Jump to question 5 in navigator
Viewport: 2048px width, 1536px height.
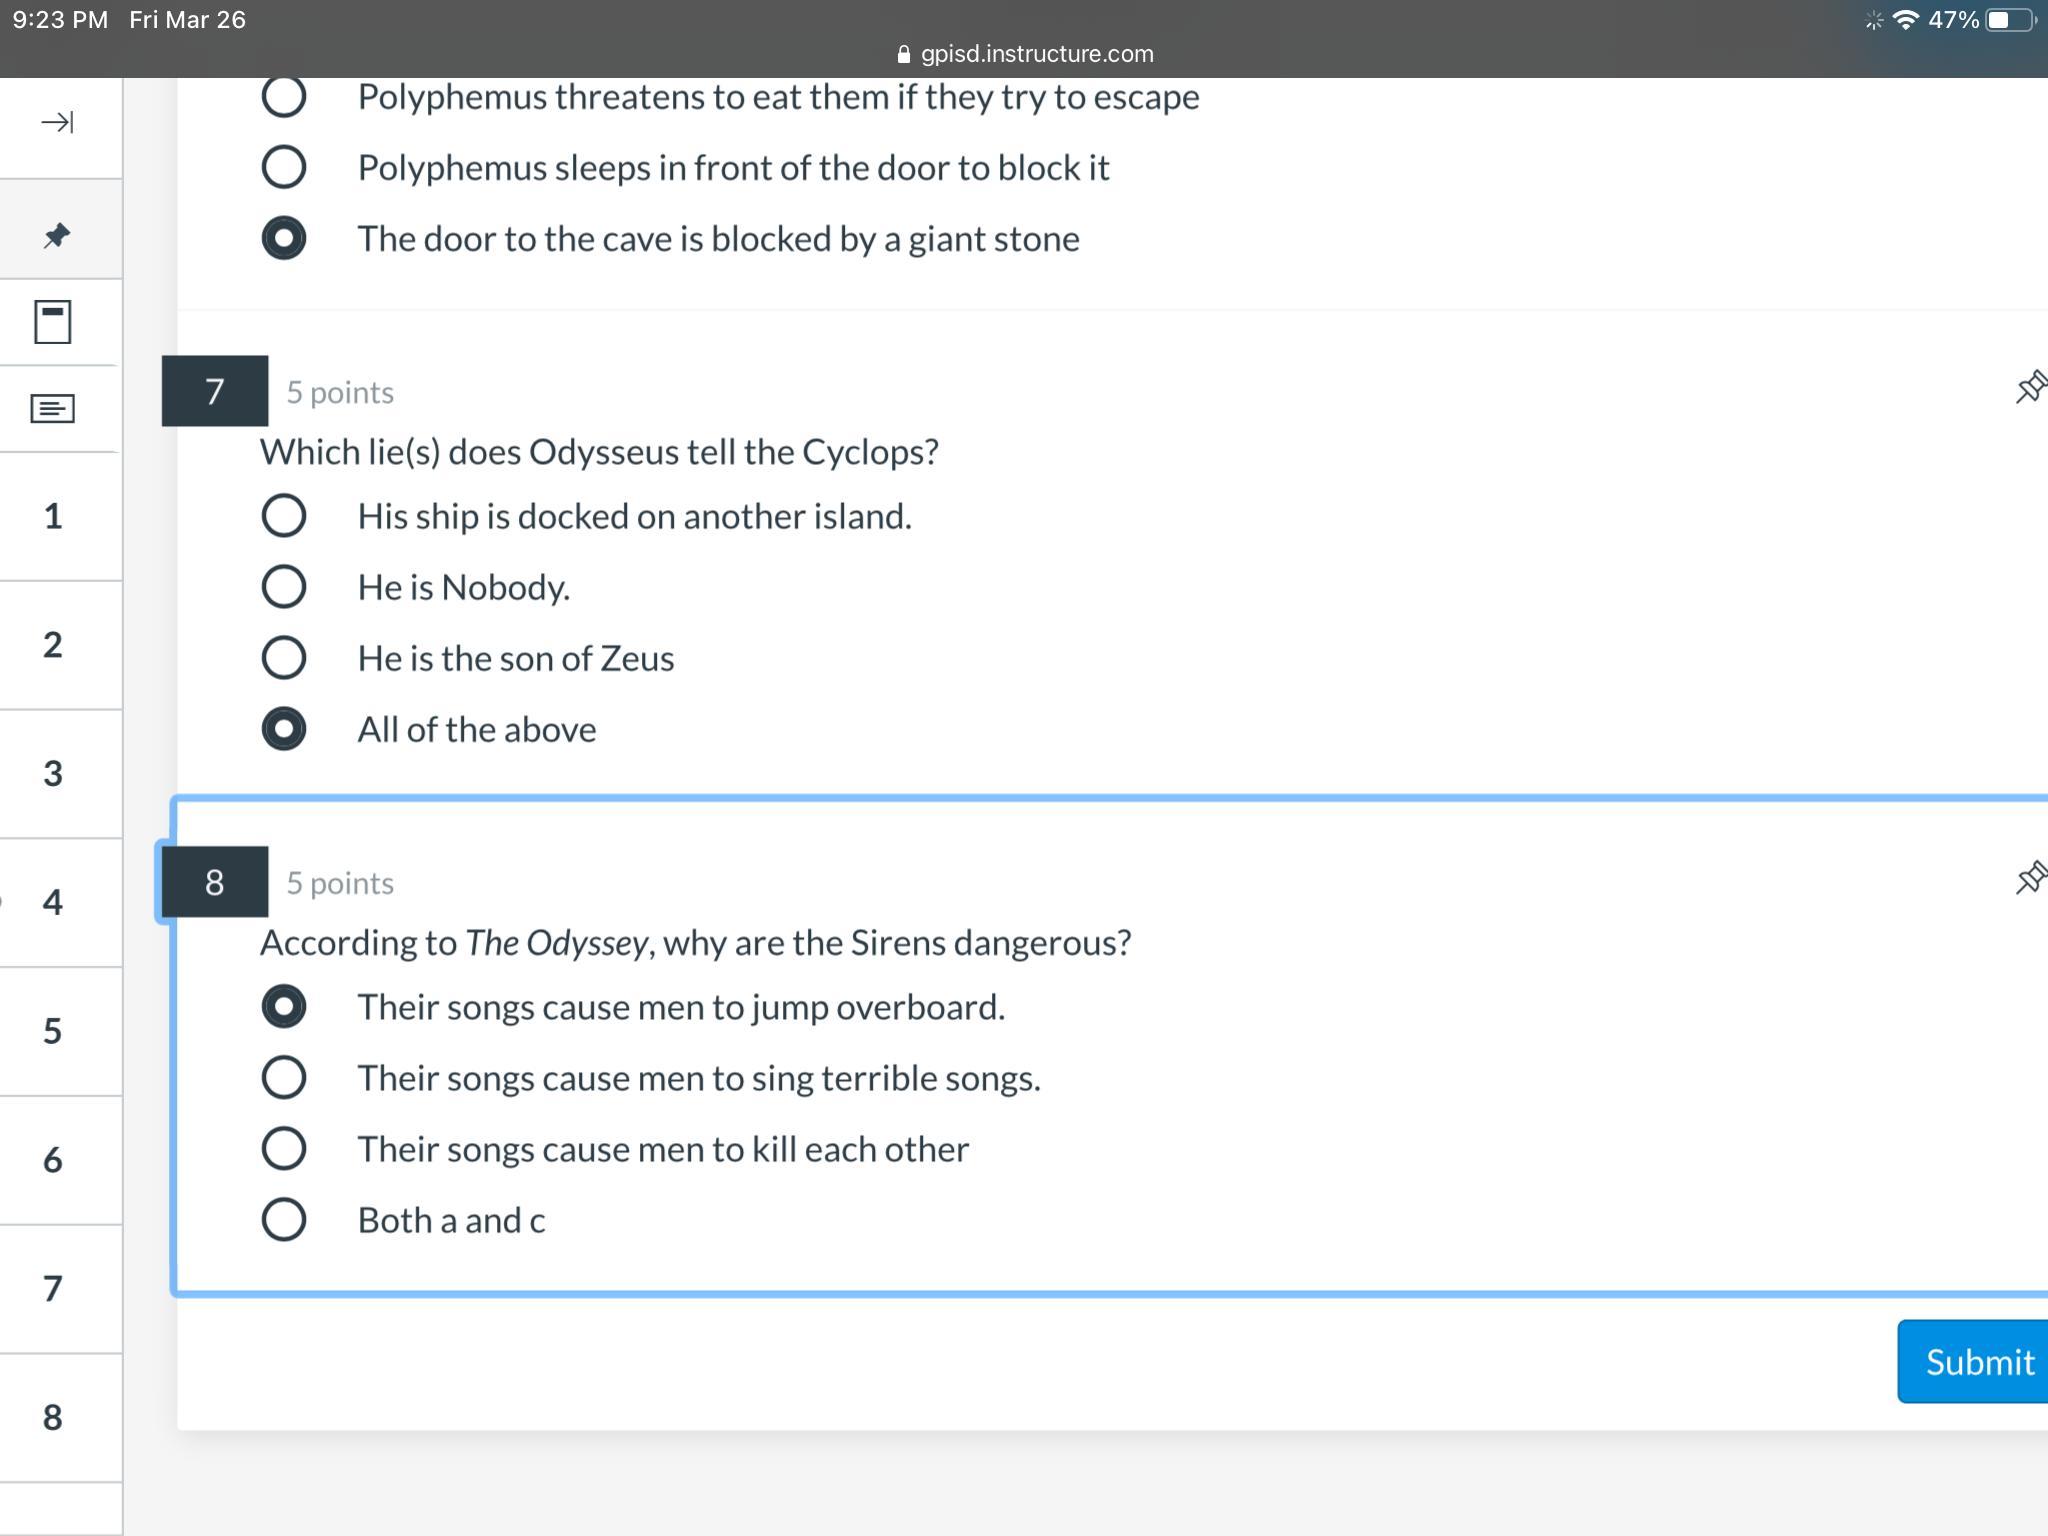53,1031
